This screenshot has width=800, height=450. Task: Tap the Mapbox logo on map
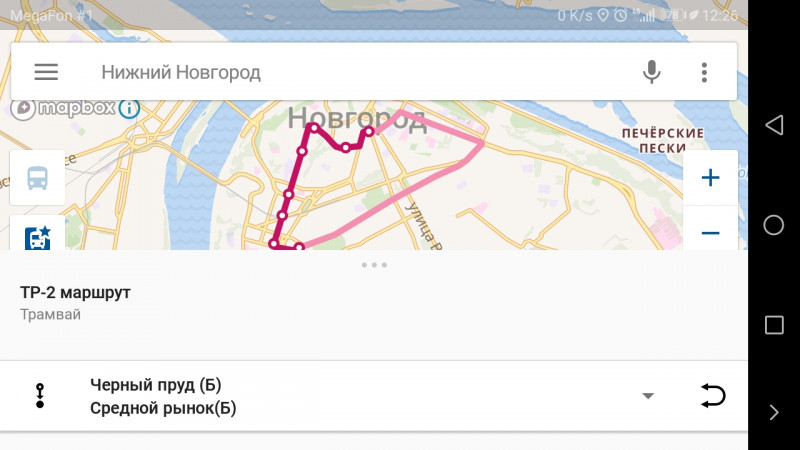pos(64,108)
